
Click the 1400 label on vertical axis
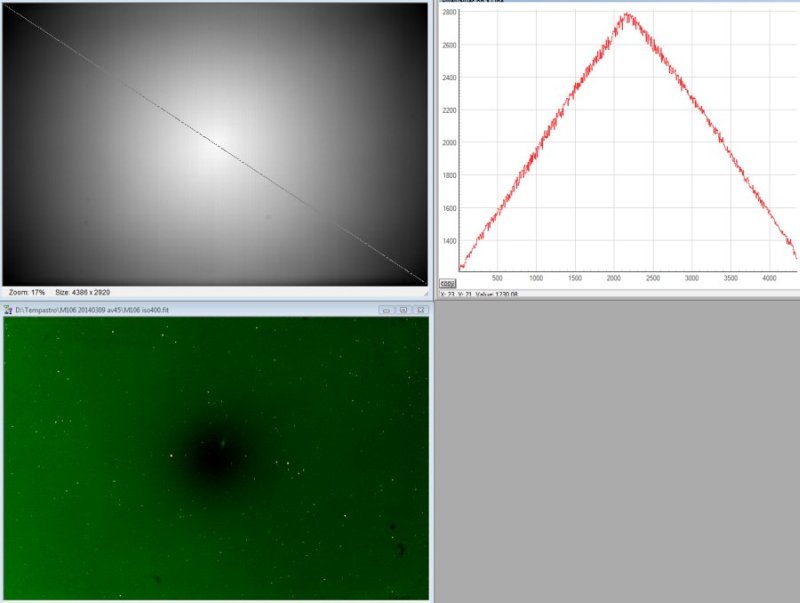coord(449,241)
